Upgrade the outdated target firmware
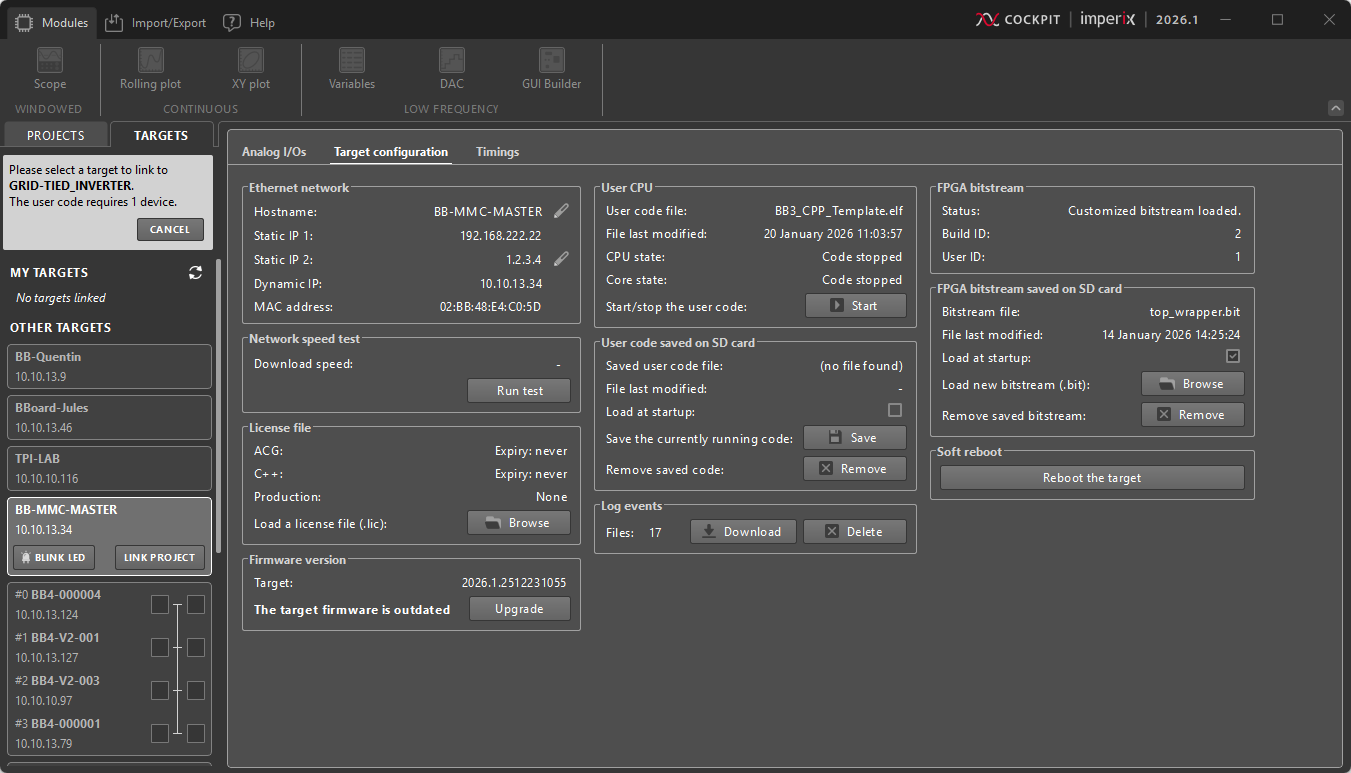This screenshot has width=1351, height=773. point(519,609)
